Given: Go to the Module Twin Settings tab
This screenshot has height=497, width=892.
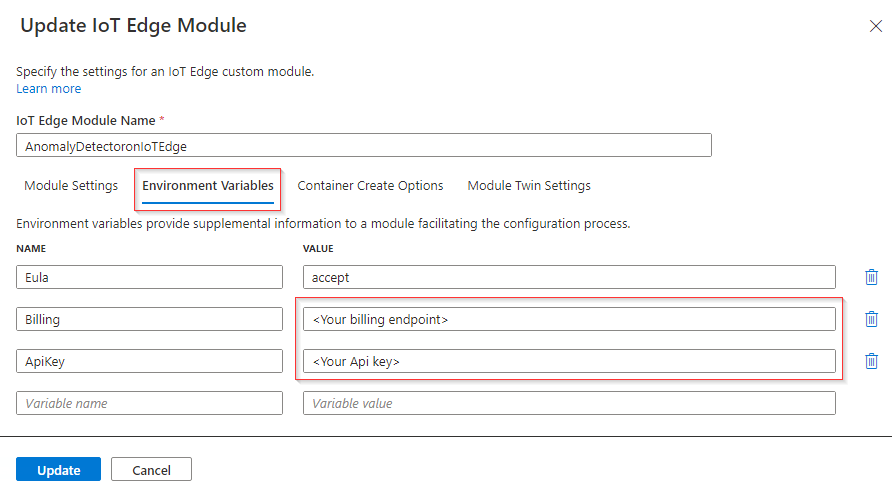Looking at the screenshot, I should pos(529,186).
